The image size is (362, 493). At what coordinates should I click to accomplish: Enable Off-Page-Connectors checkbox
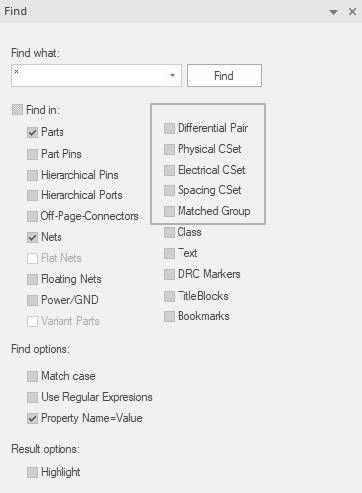(32, 216)
